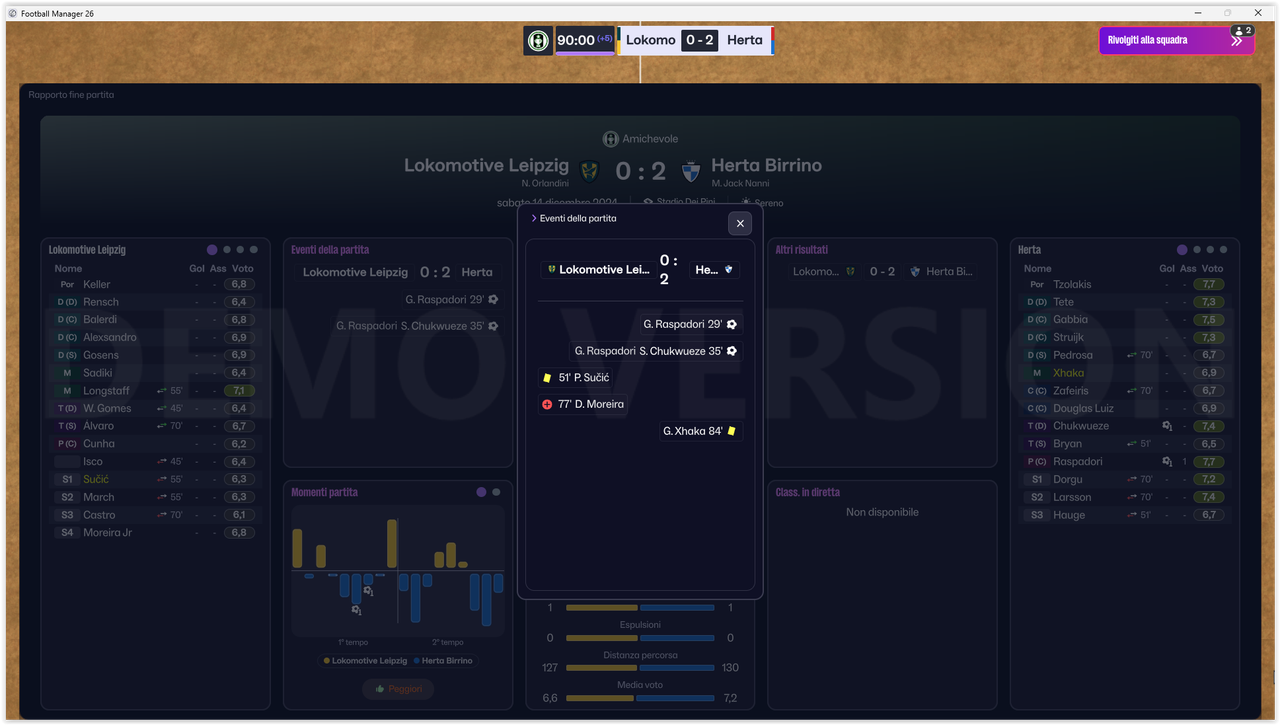
Task: Click the Amichevole competition icon
Action: click(x=610, y=139)
